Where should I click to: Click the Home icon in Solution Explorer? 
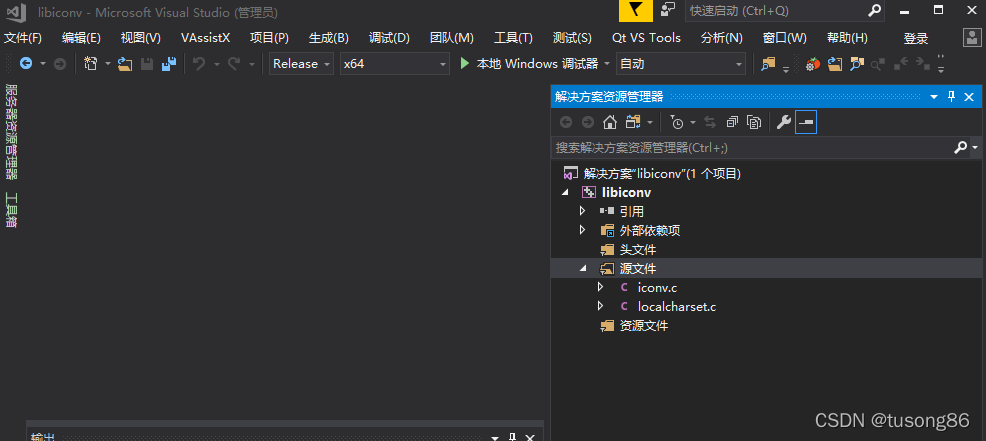point(609,122)
